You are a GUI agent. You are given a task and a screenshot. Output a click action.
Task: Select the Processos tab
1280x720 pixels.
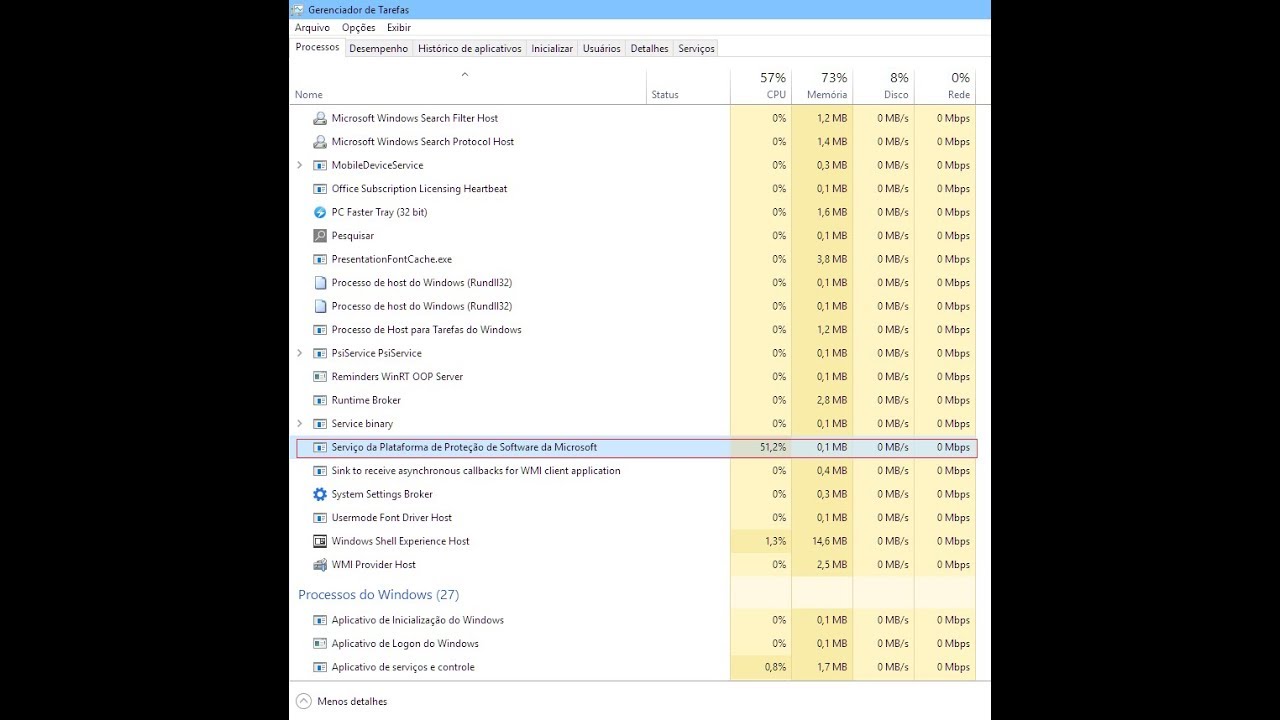[x=317, y=47]
